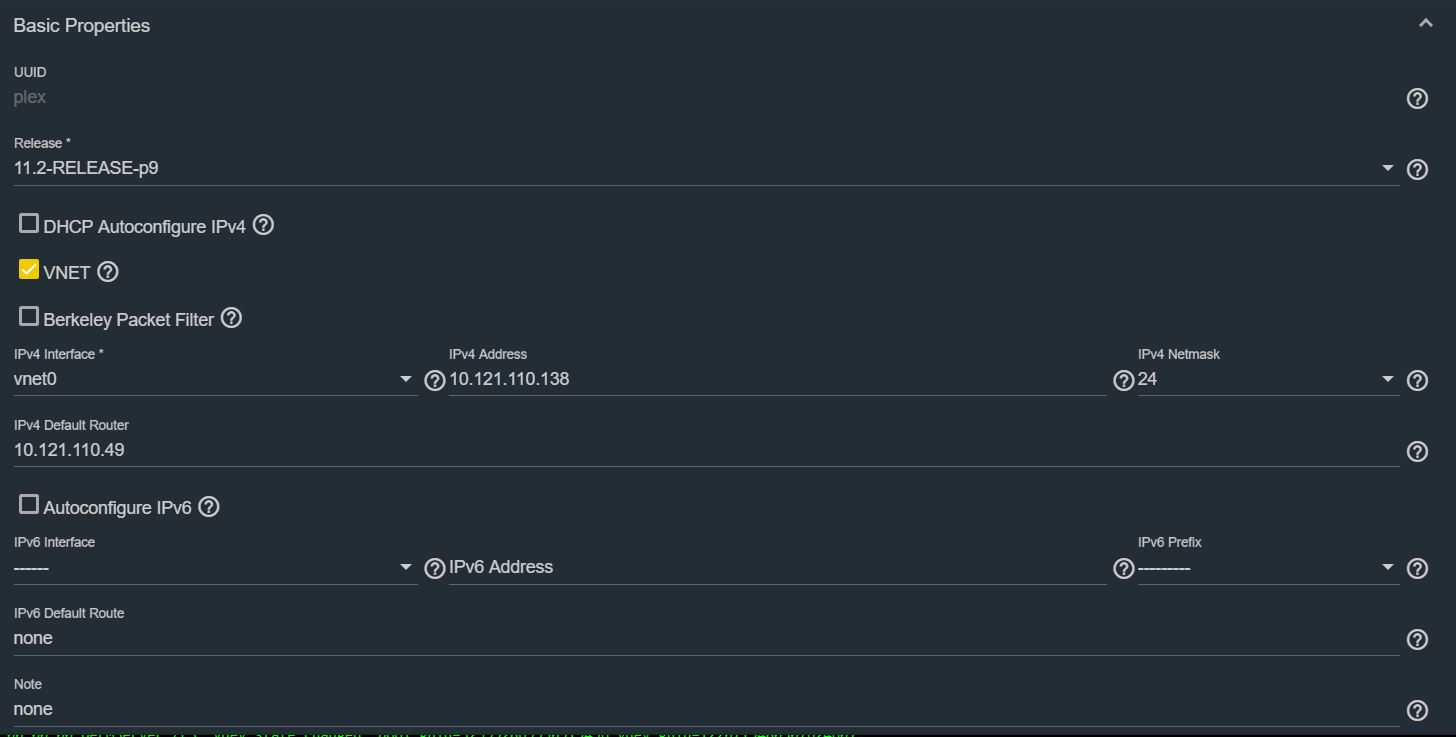Expand the IPv4 Interface vnet0 dropdown
This screenshot has width=1456, height=737.
click(215, 379)
